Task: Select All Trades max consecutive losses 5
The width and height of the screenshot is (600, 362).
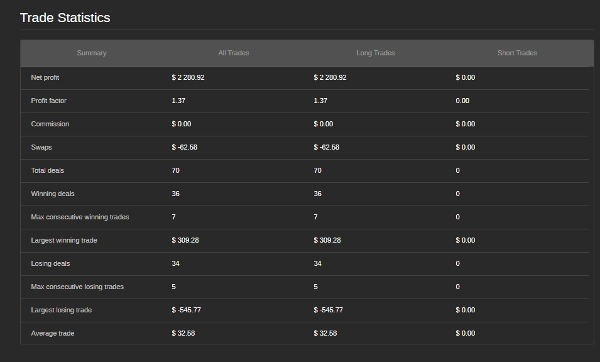Action: (x=173, y=287)
